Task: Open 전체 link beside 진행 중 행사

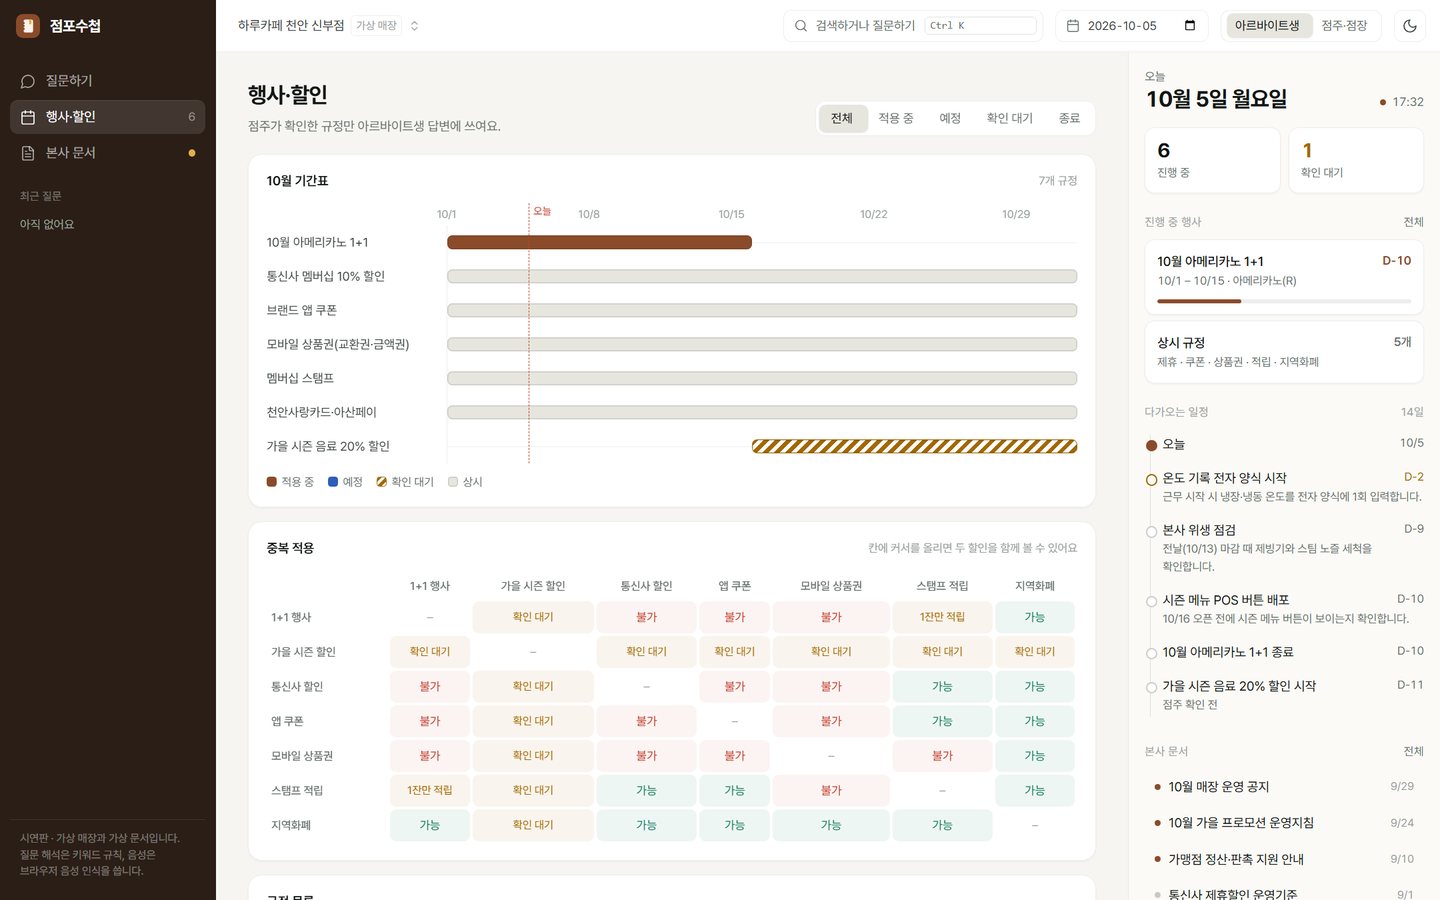Action: [x=1413, y=222]
